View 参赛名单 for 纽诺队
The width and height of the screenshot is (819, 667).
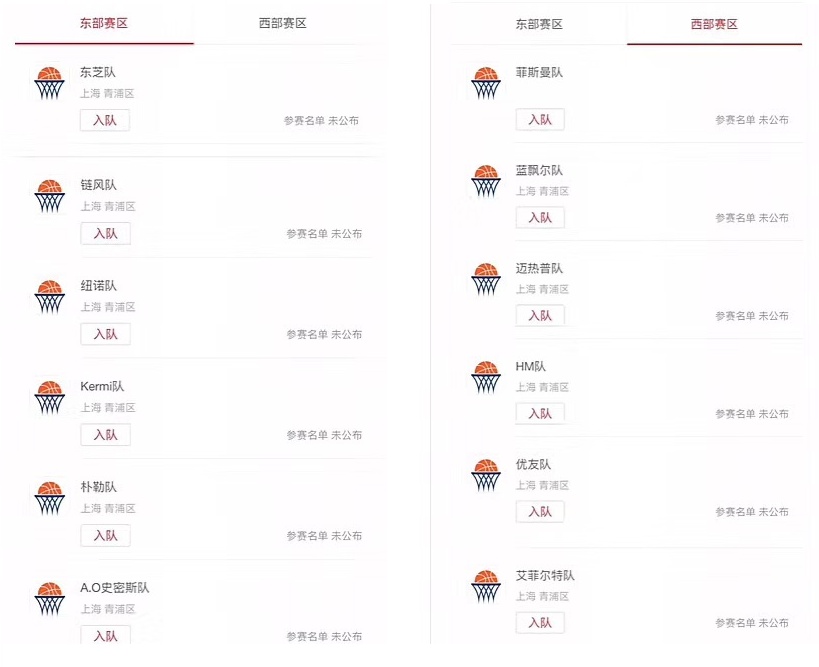(x=324, y=334)
